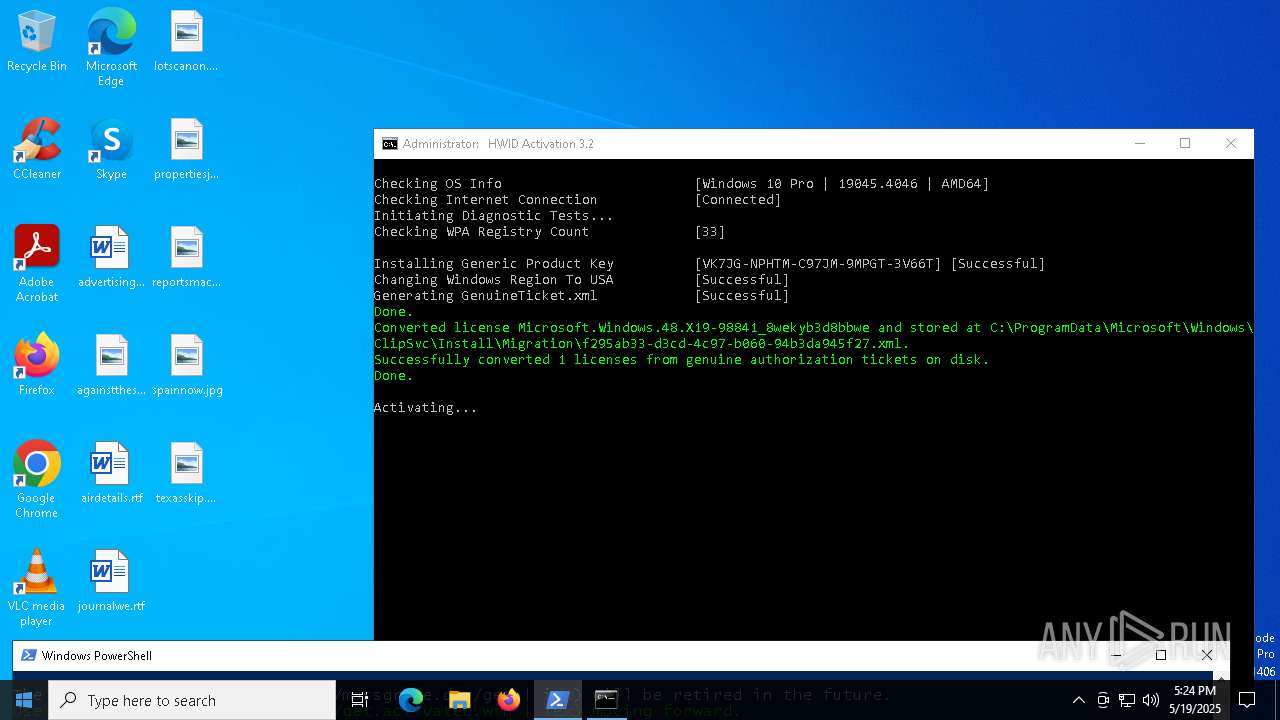Open the network status tray icon
Screen dimensions: 1280x720
click(x=1127, y=700)
